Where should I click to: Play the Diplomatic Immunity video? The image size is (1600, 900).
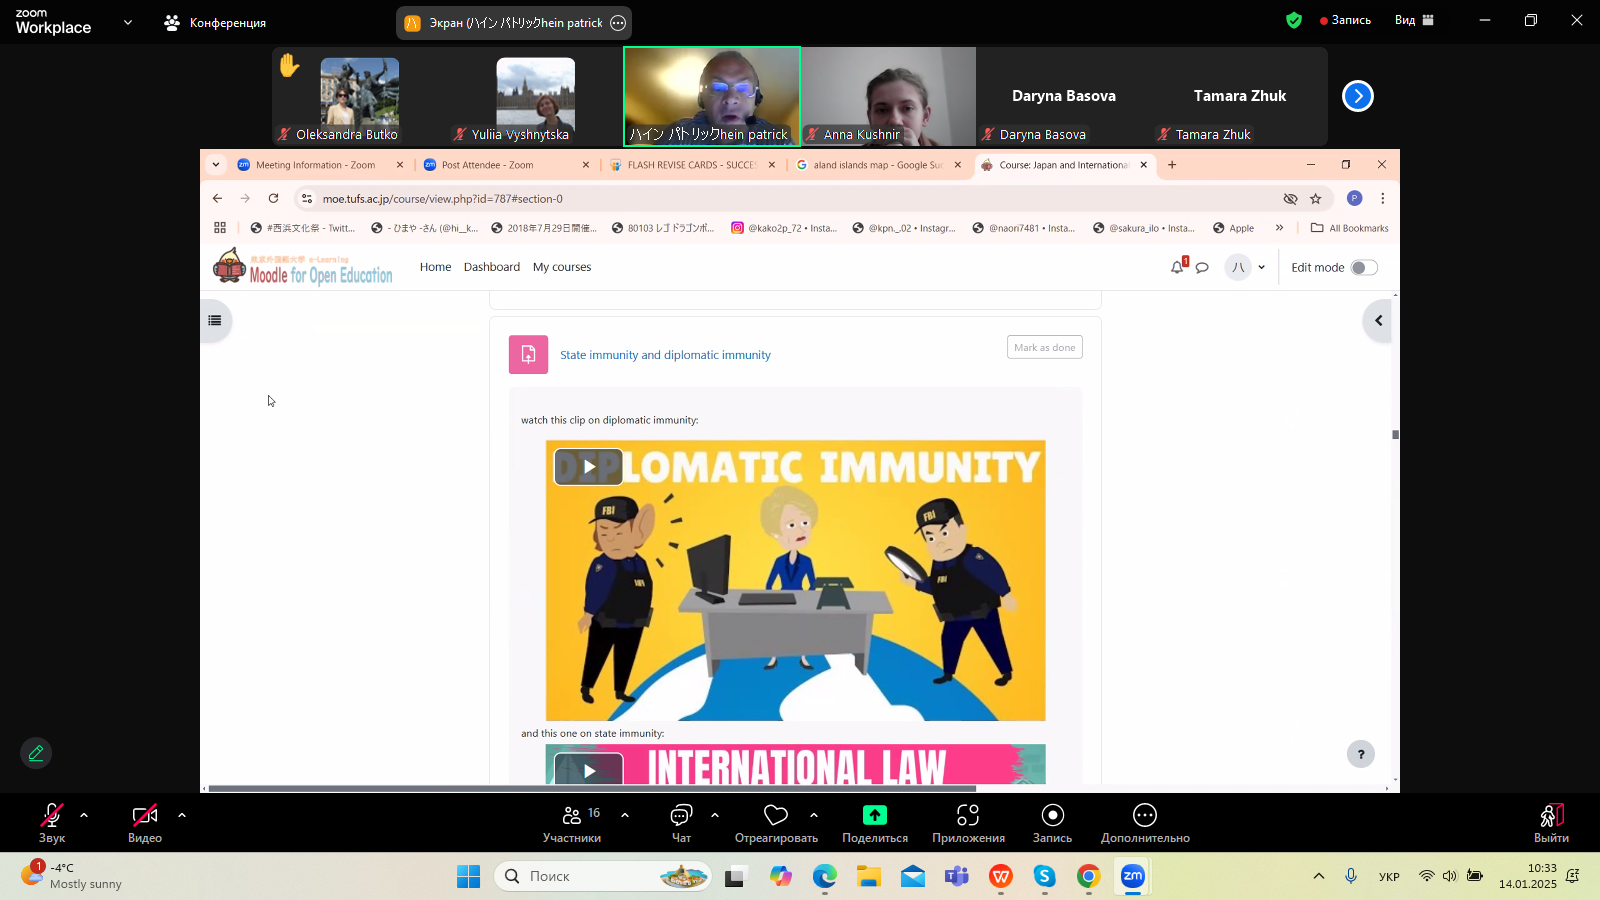589,467
